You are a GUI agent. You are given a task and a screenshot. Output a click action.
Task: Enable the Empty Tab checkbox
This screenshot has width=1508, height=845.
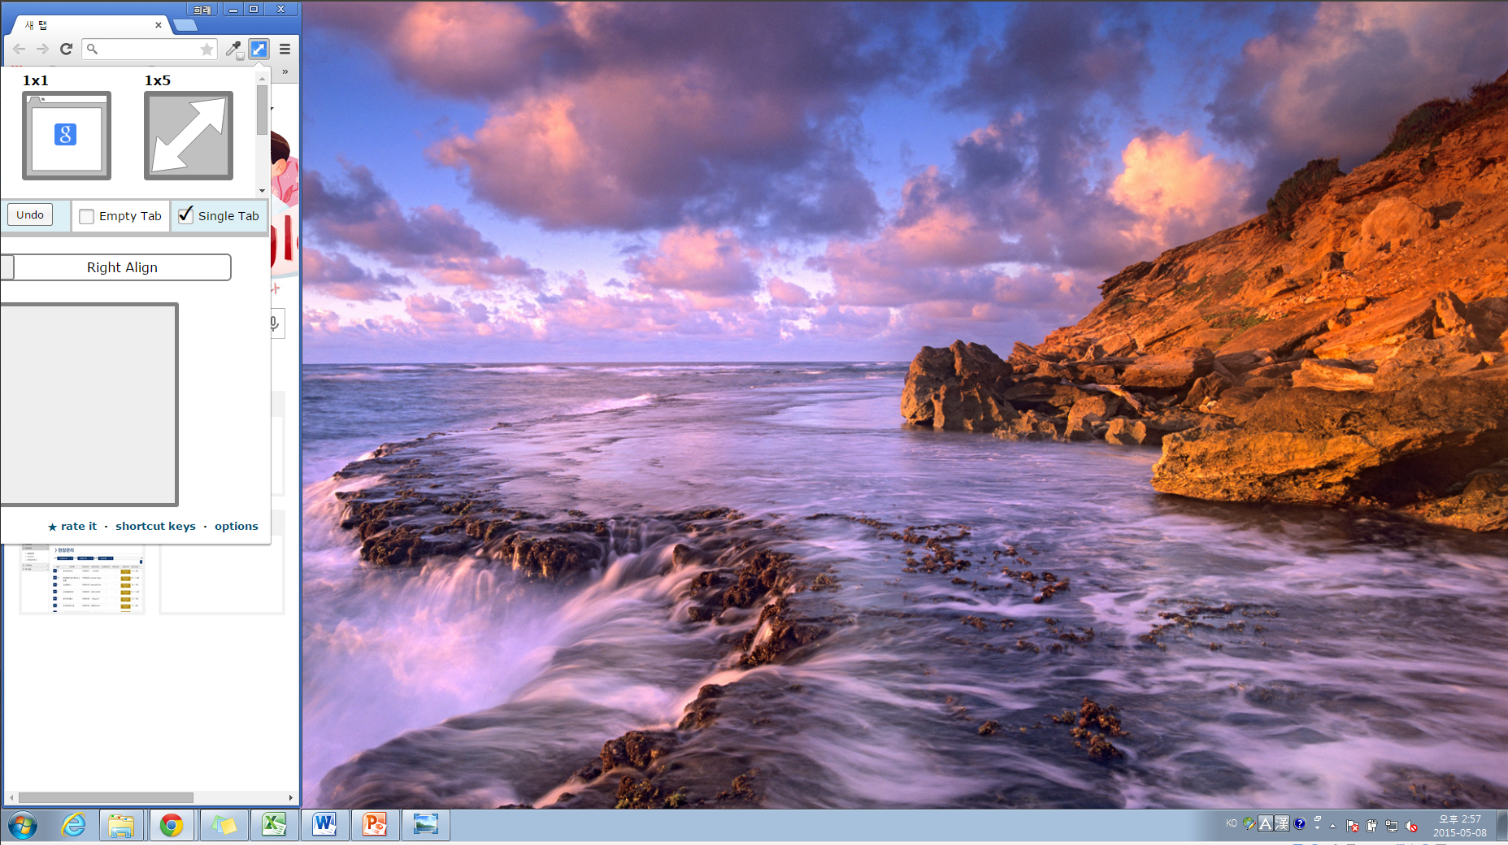[x=87, y=216]
